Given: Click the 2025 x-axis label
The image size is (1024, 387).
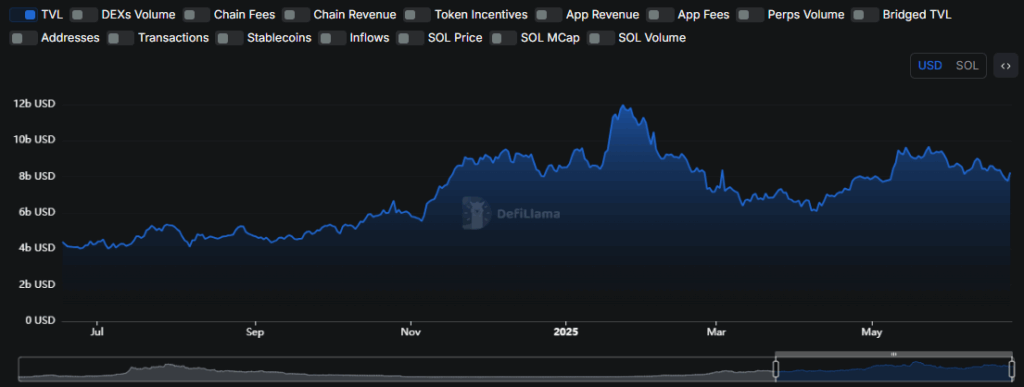Looking at the screenshot, I should coord(566,332).
